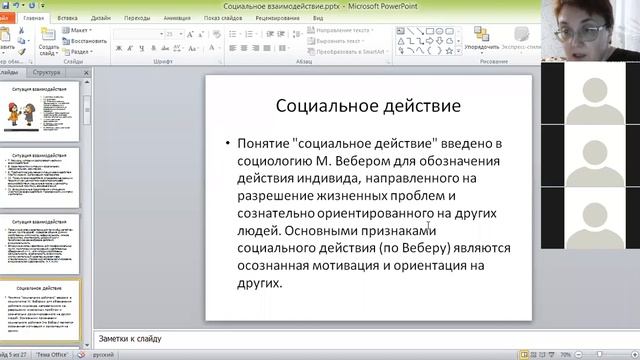Toggle align text left

pos(233,48)
